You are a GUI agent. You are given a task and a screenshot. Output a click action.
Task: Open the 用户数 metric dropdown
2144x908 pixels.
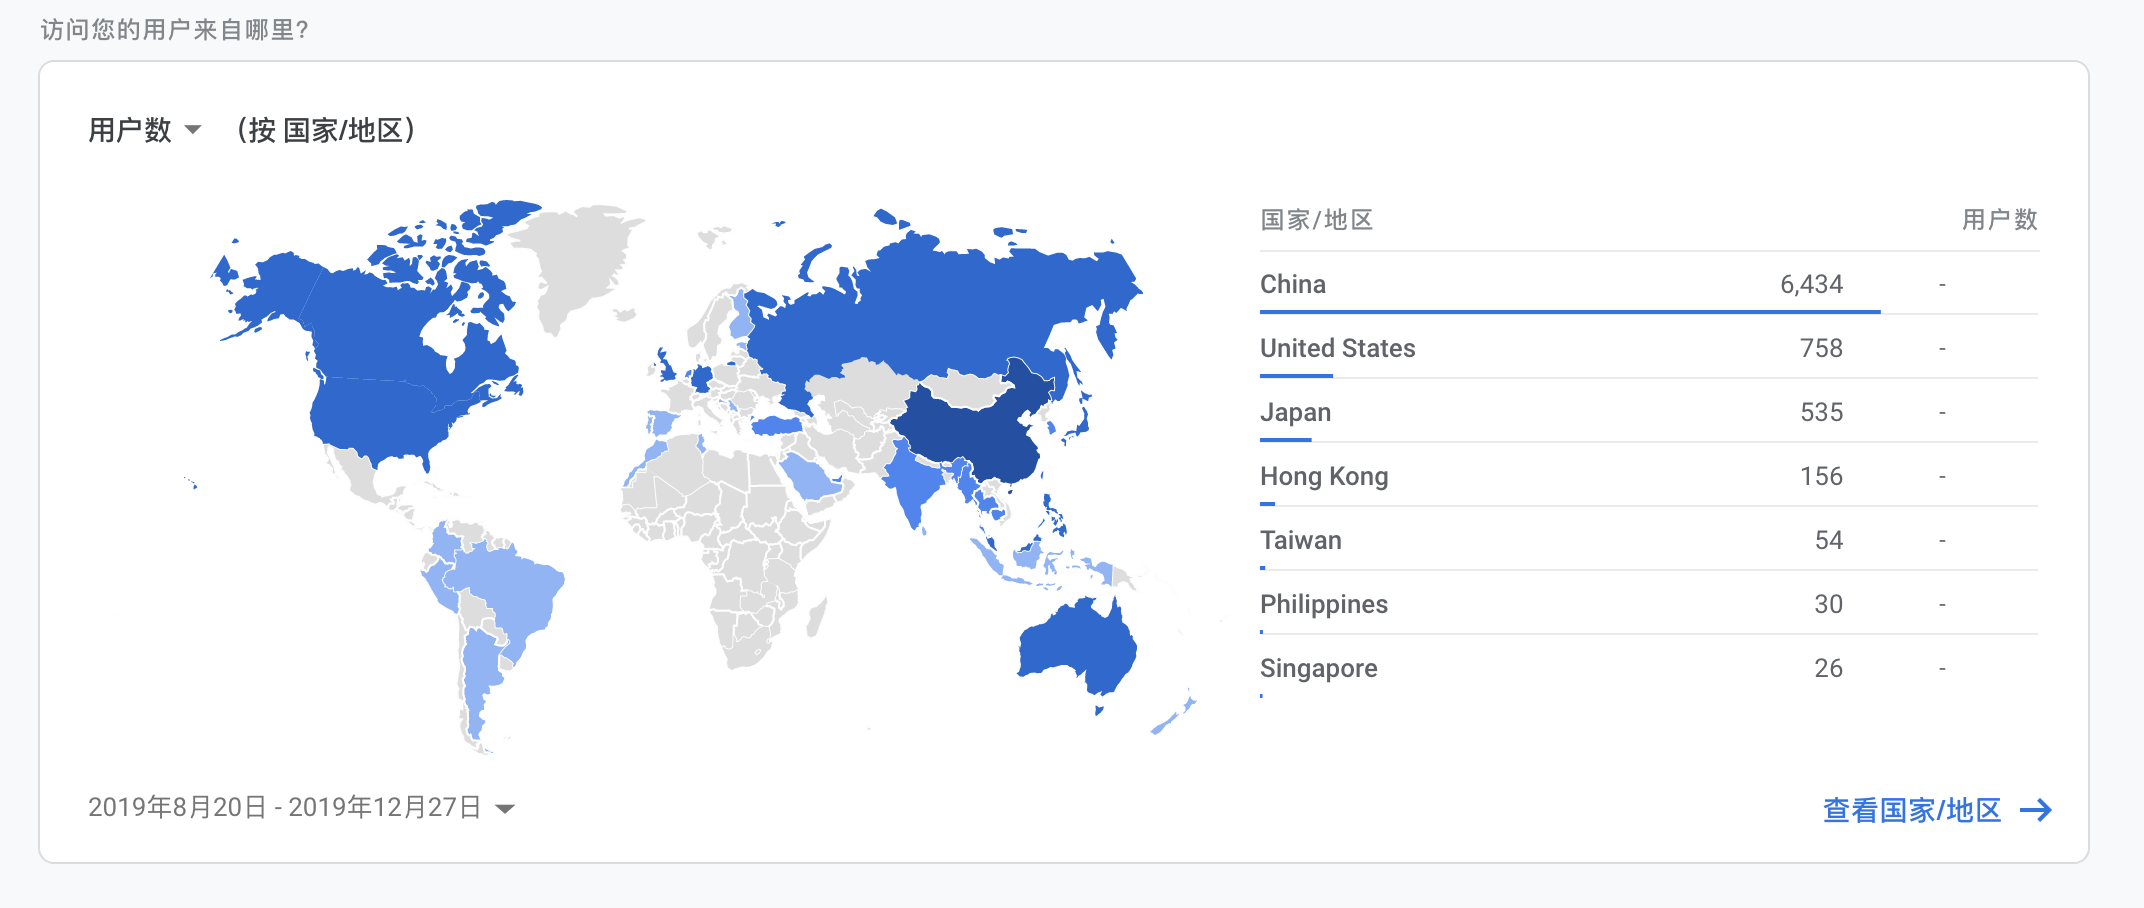click(x=145, y=130)
